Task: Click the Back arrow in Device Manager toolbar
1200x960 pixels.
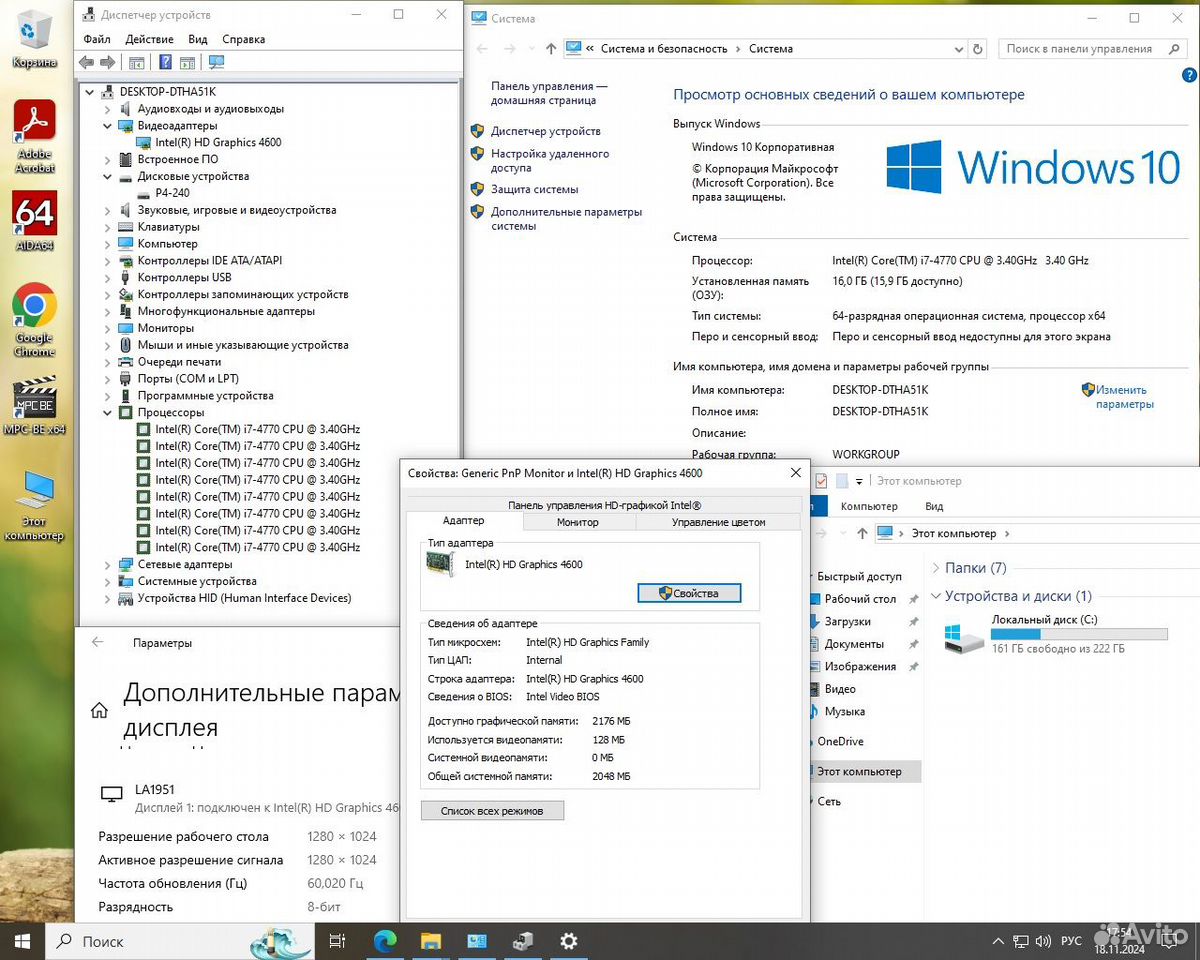Action: (86, 62)
